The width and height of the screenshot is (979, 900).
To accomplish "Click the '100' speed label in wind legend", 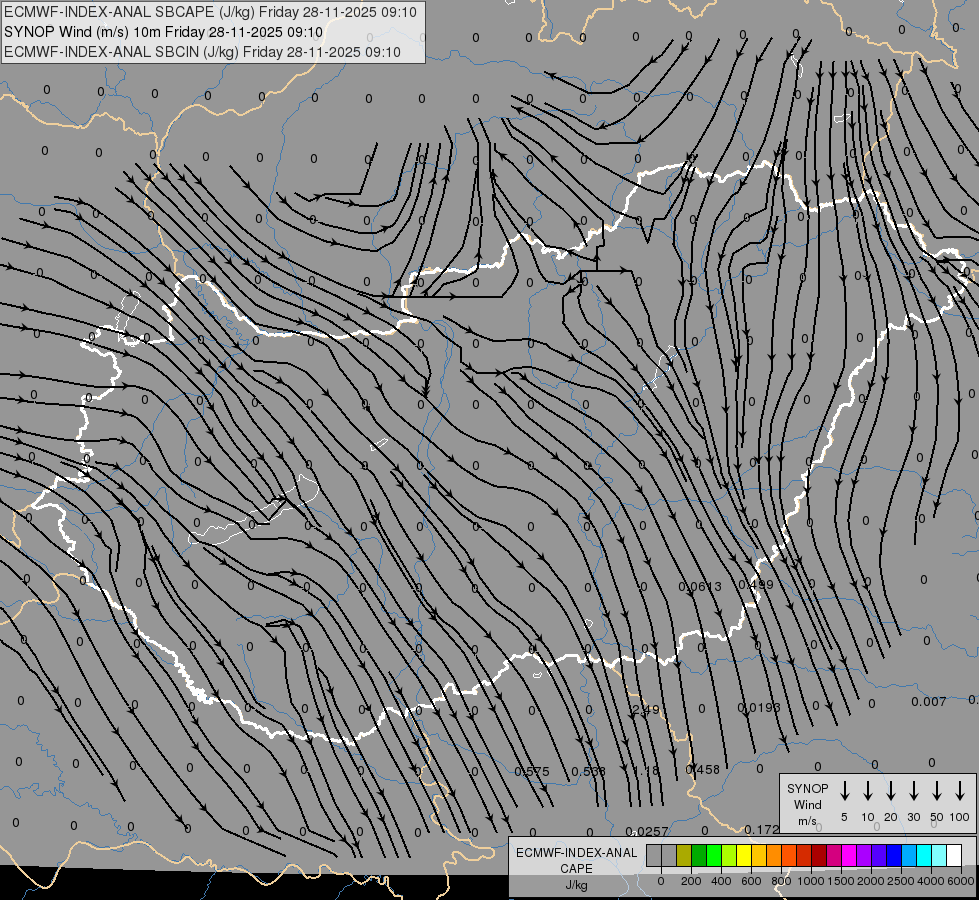I will tap(960, 818).
